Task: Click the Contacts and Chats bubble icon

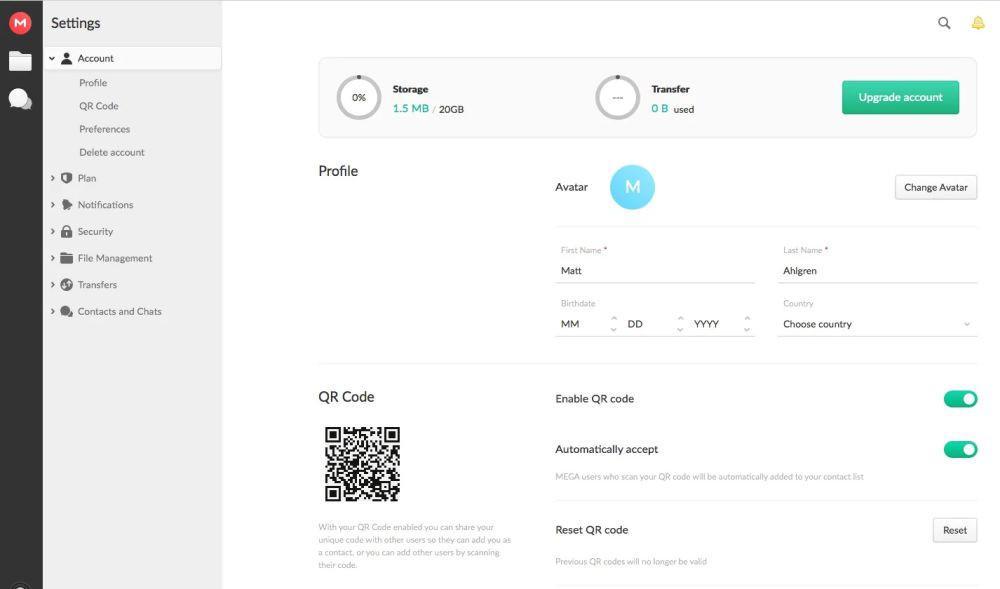Action: pyautogui.click(x=66, y=312)
